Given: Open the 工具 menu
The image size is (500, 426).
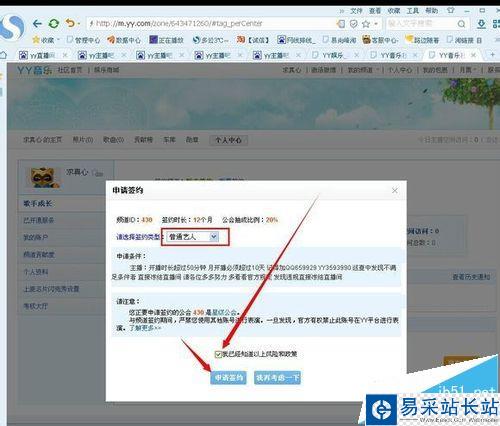Looking at the screenshot, I should coord(412,11).
